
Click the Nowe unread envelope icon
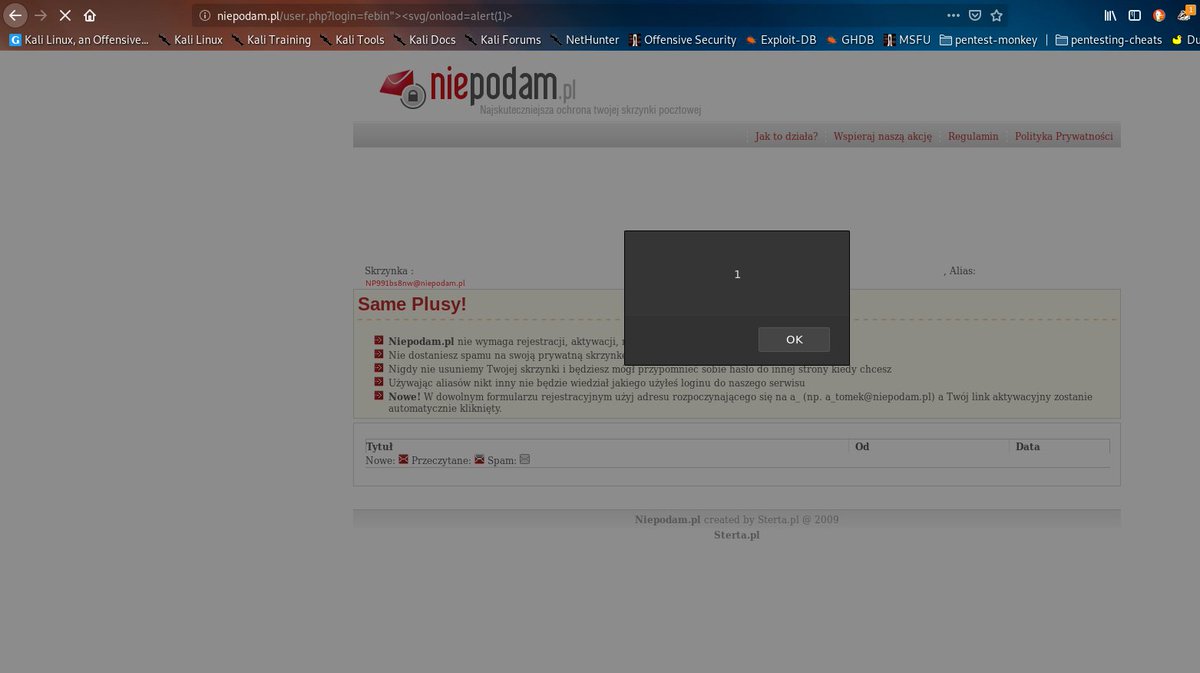(x=404, y=460)
